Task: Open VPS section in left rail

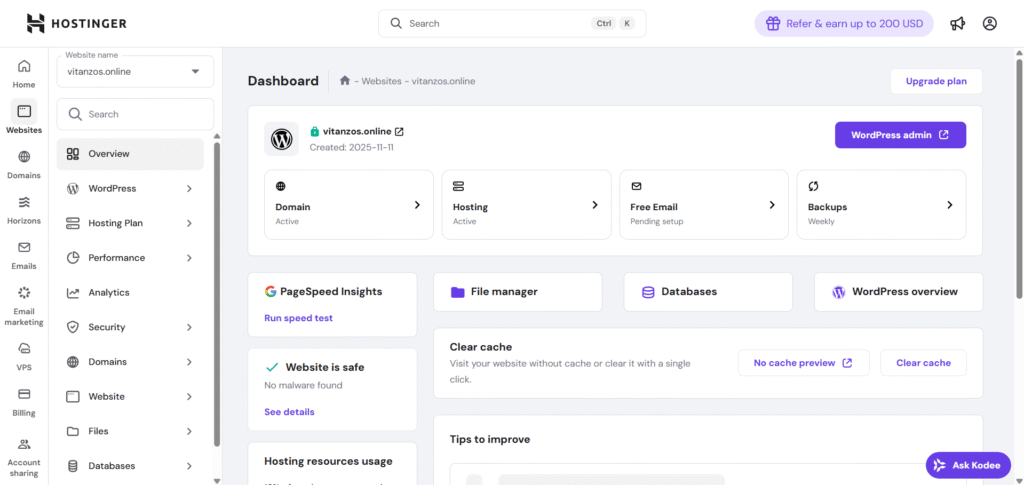Action: [24, 355]
